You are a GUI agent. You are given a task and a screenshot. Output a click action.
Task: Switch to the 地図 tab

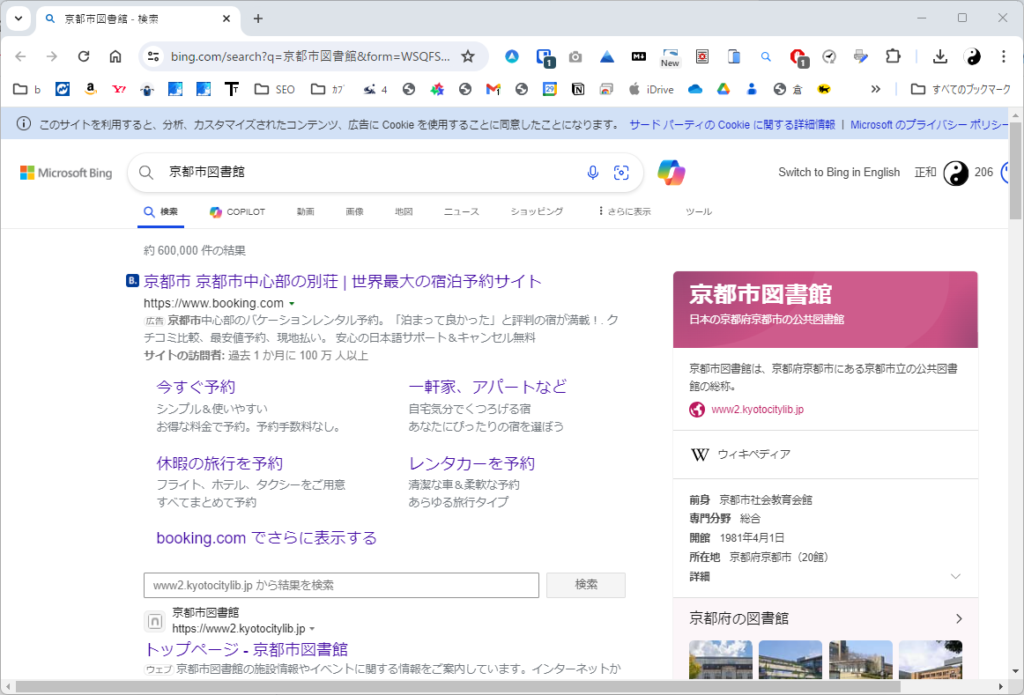[x=404, y=212]
